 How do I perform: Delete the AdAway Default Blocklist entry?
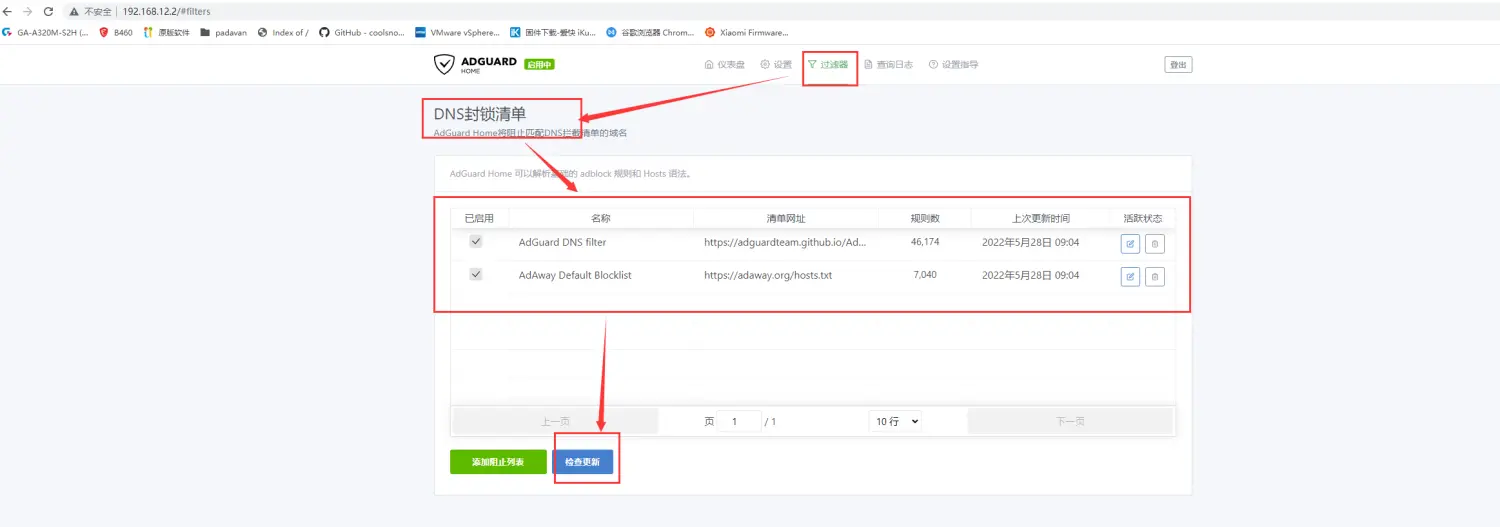1154,276
